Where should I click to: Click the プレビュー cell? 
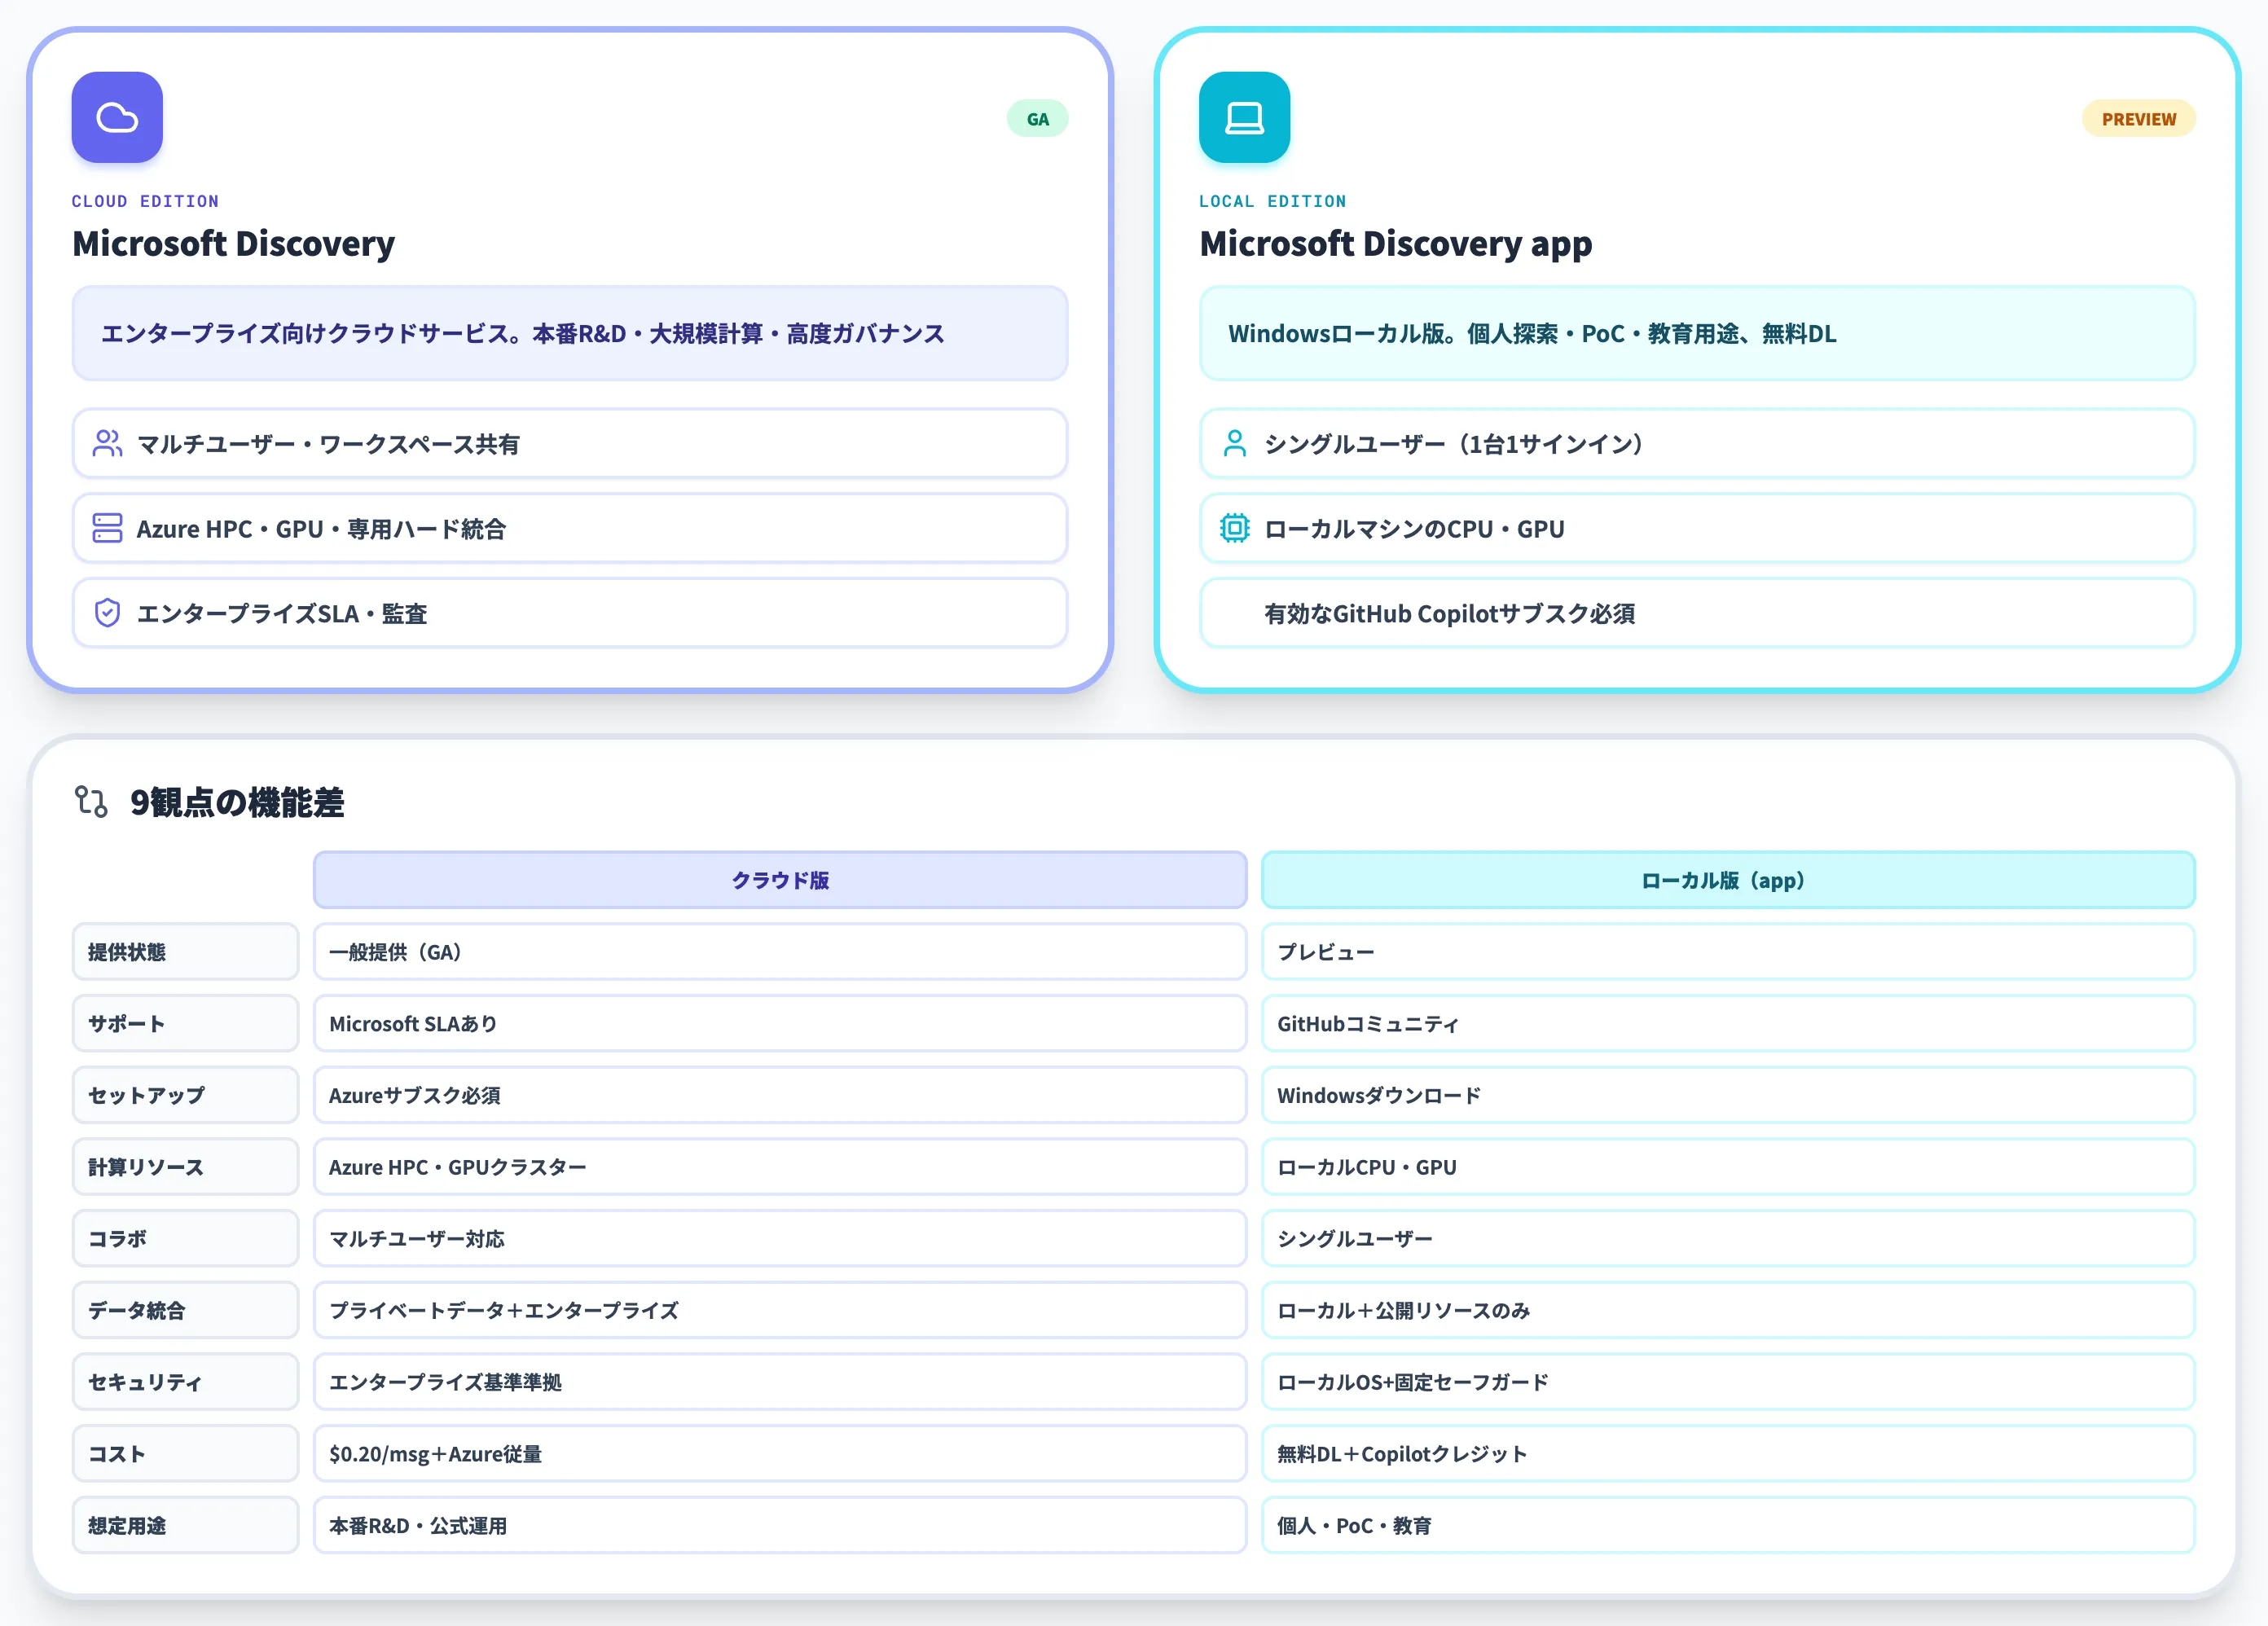click(1728, 951)
